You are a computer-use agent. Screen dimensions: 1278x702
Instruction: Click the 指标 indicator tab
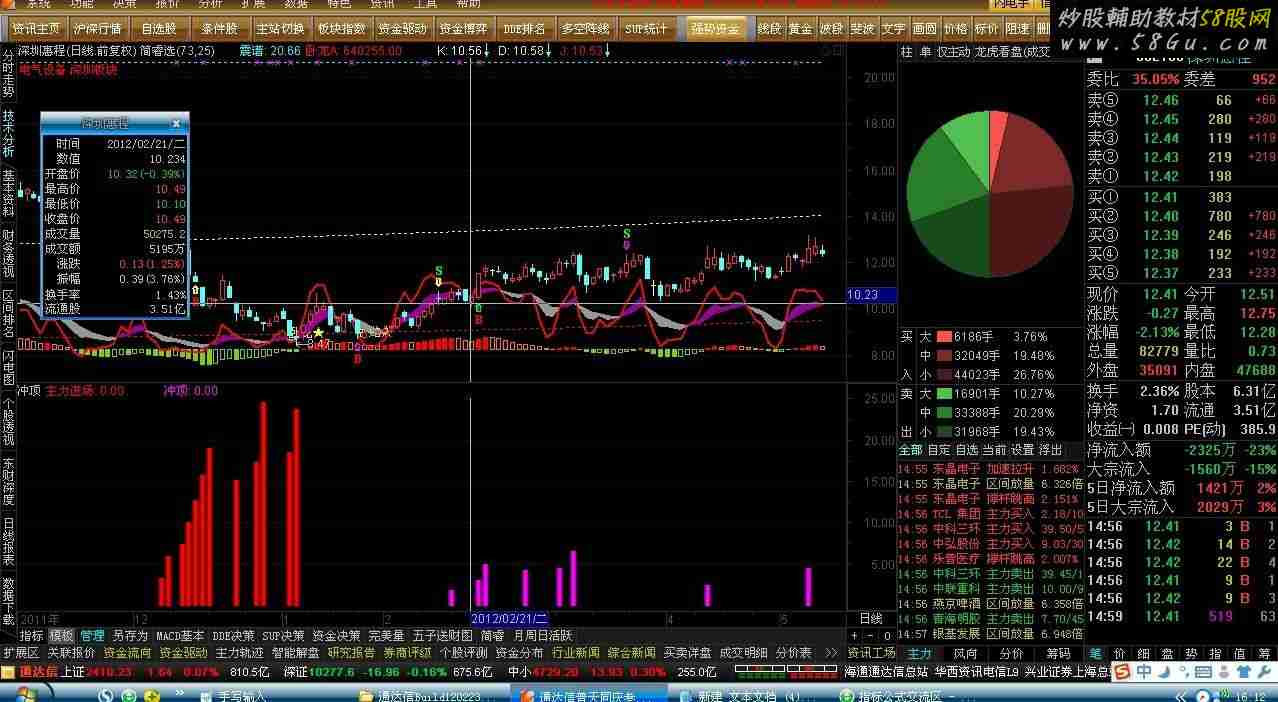(32, 636)
